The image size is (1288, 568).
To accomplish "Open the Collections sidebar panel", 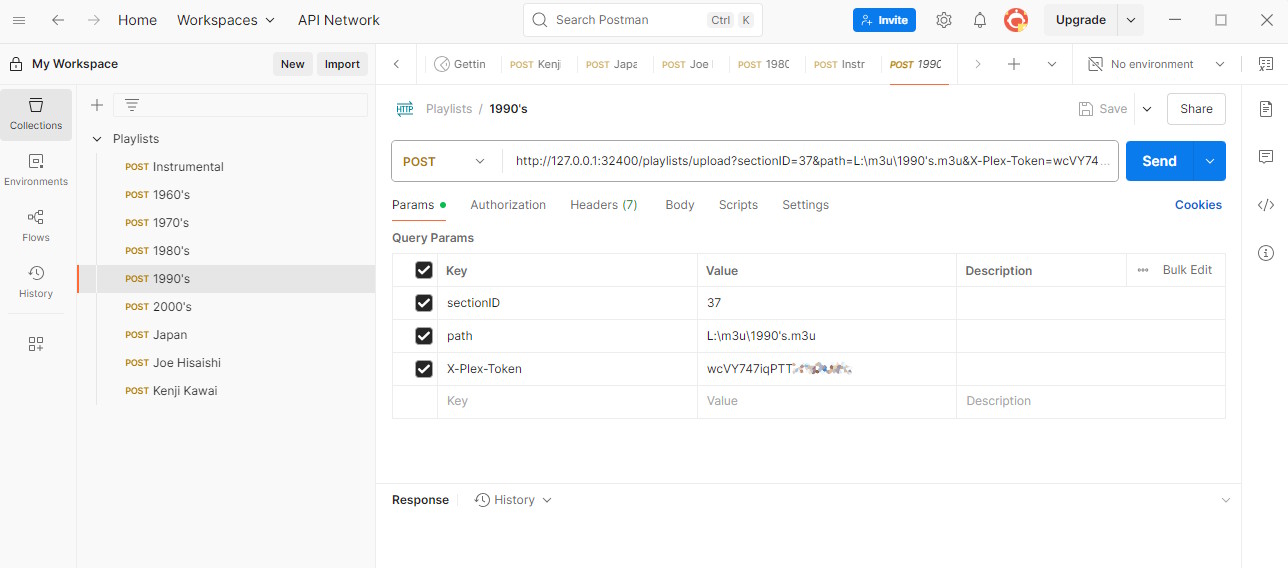I will pyautogui.click(x=36, y=114).
